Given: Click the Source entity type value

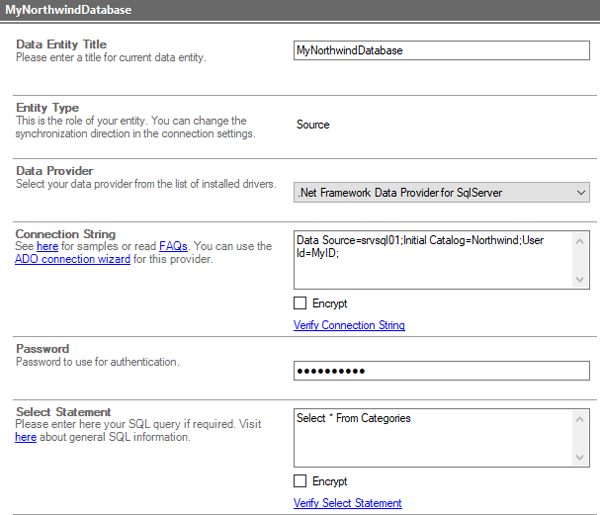Looking at the screenshot, I should point(313,125).
